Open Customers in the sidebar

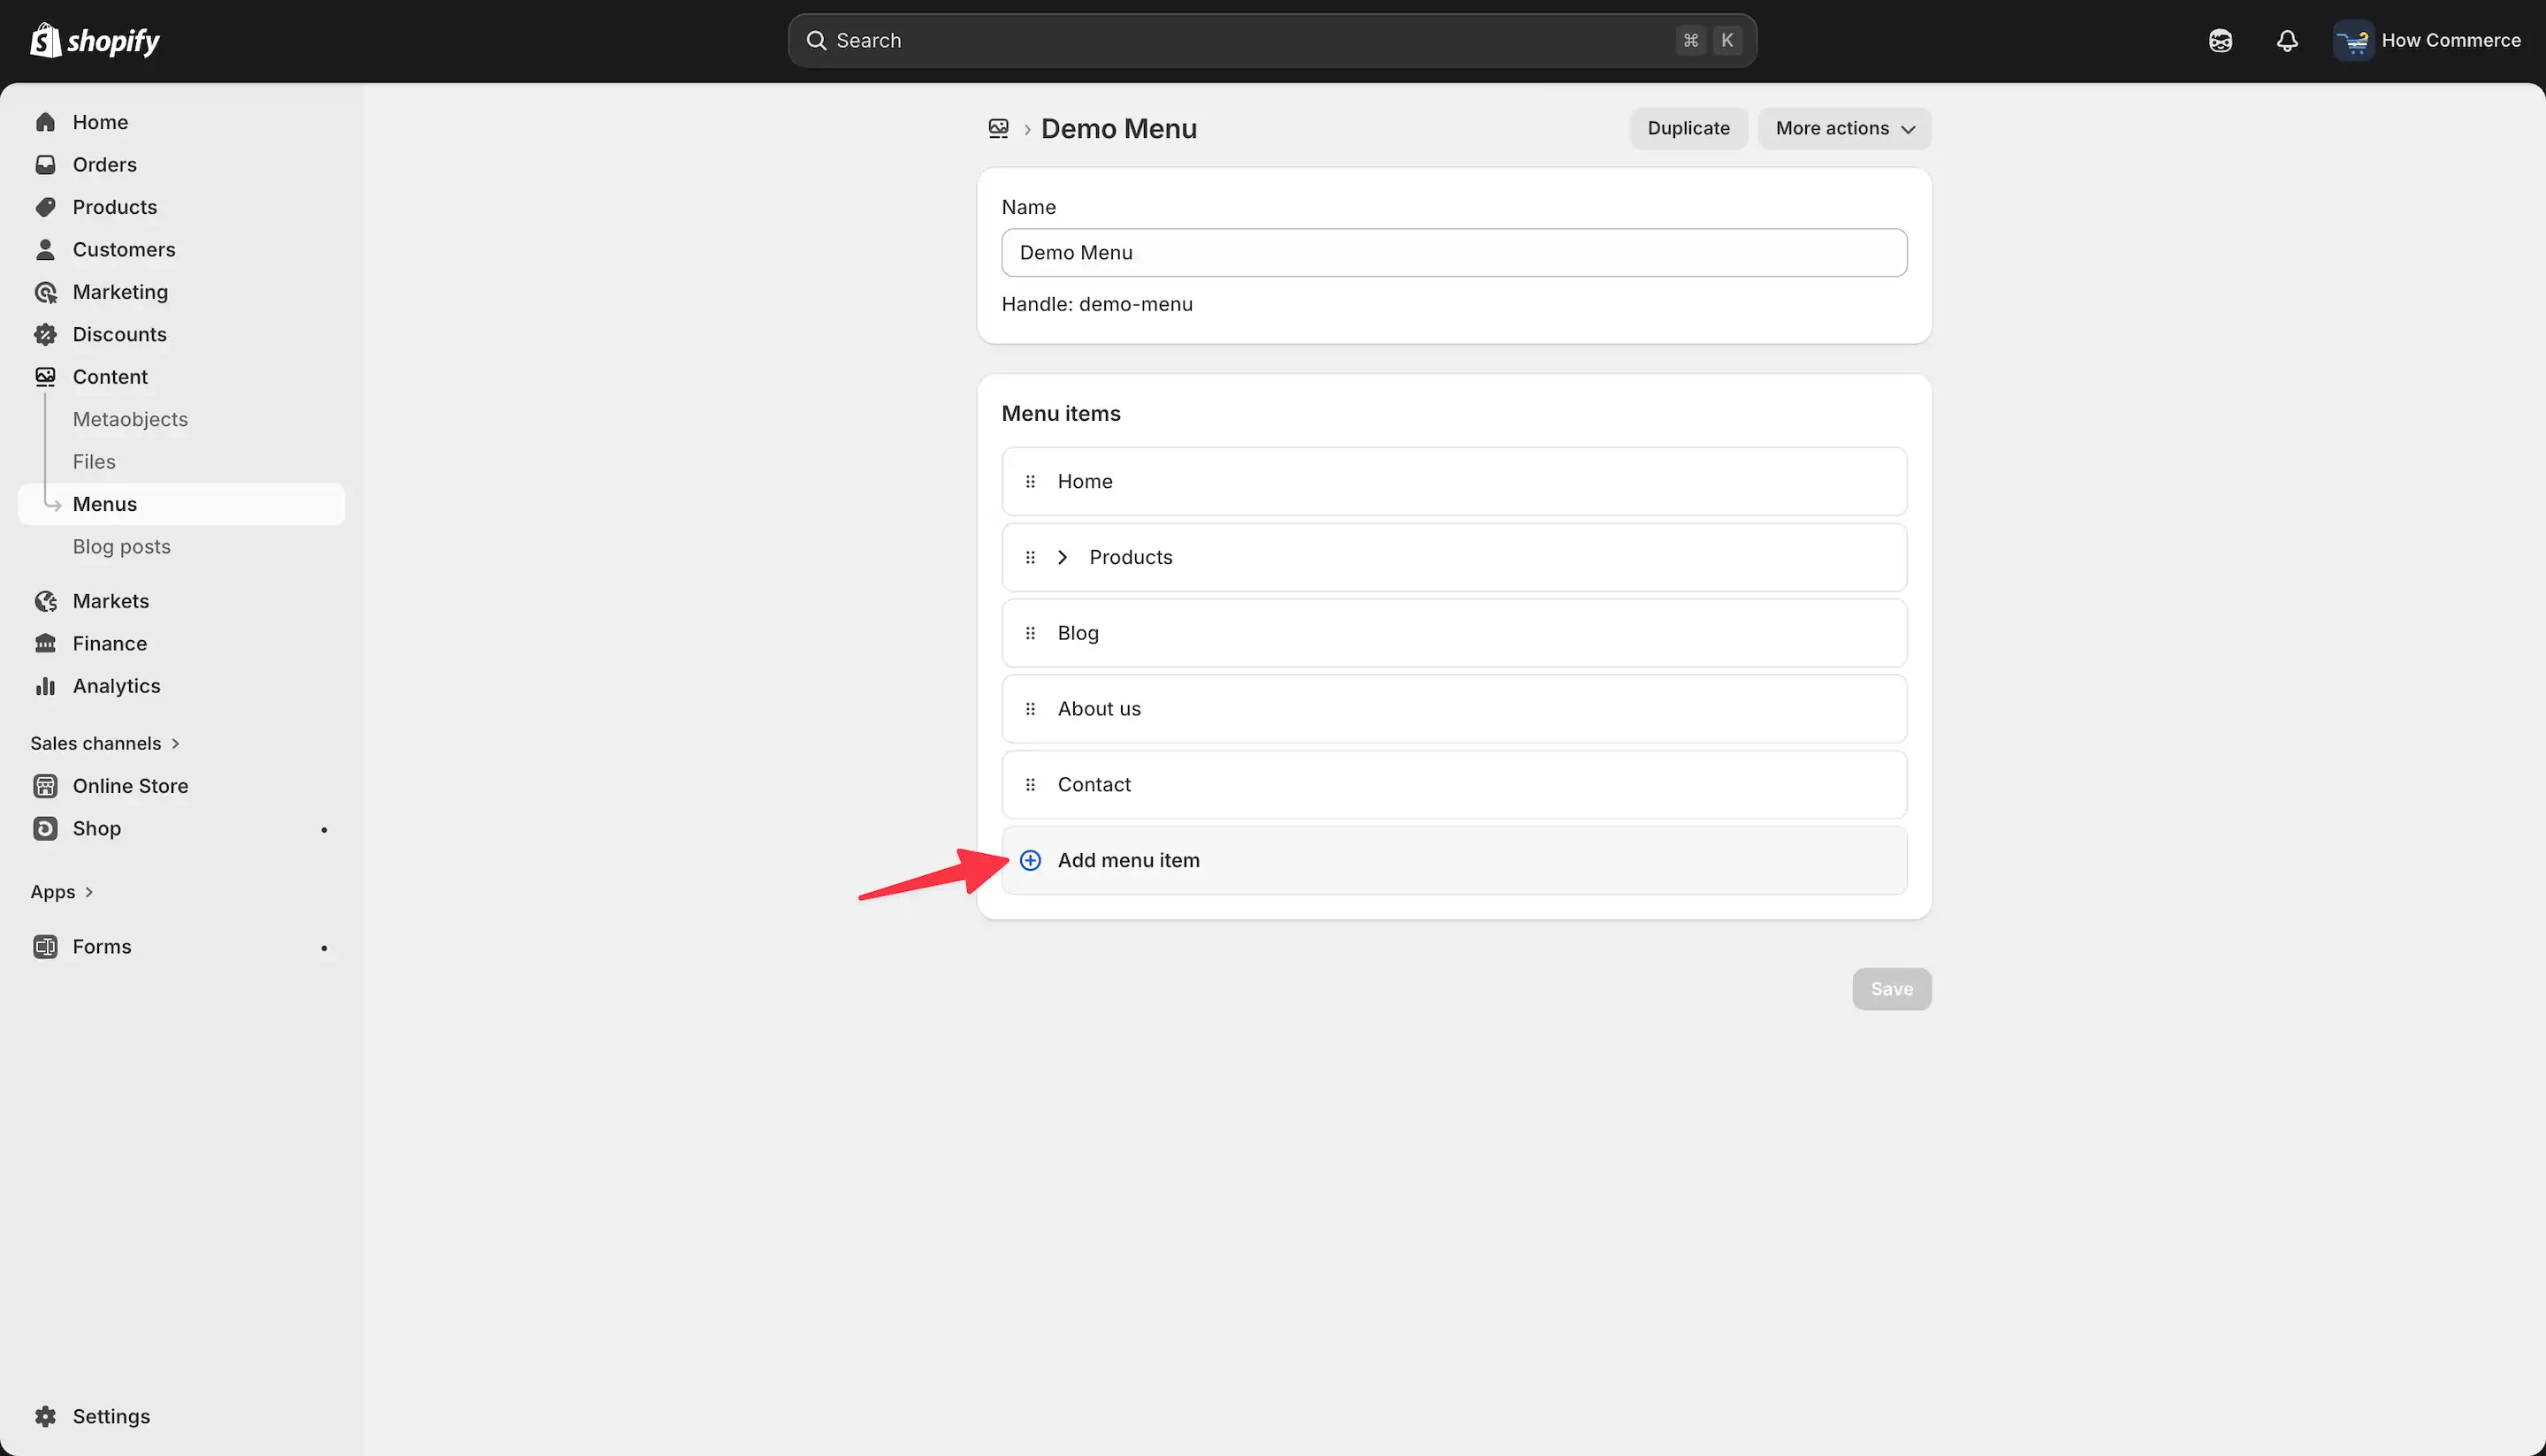click(123, 249)
